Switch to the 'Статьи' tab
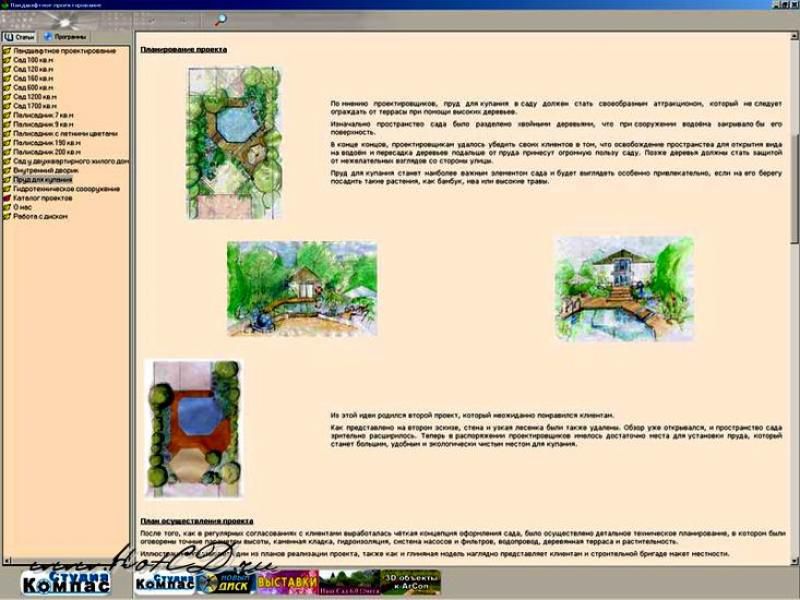This screenshot has width=800, height=600. point(19,36)
